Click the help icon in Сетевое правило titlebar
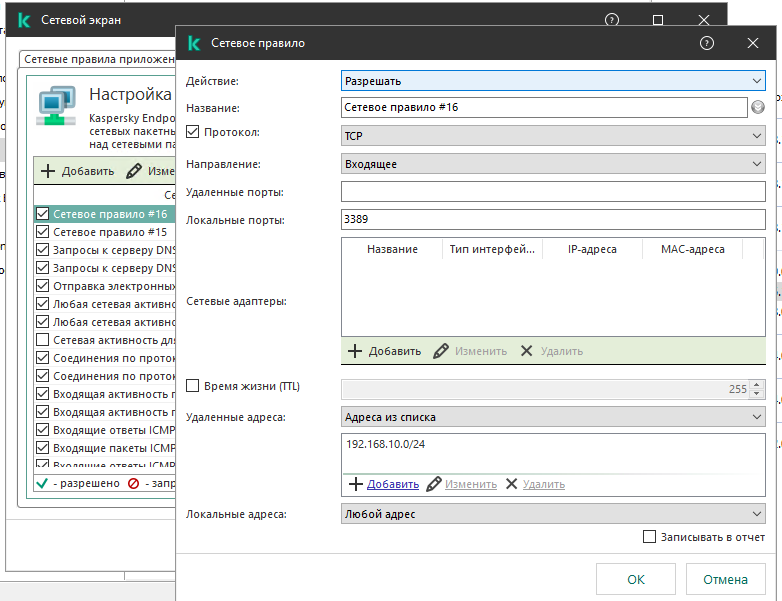The height and width of the screenshot is (601, 782). (x=707, y=44)
